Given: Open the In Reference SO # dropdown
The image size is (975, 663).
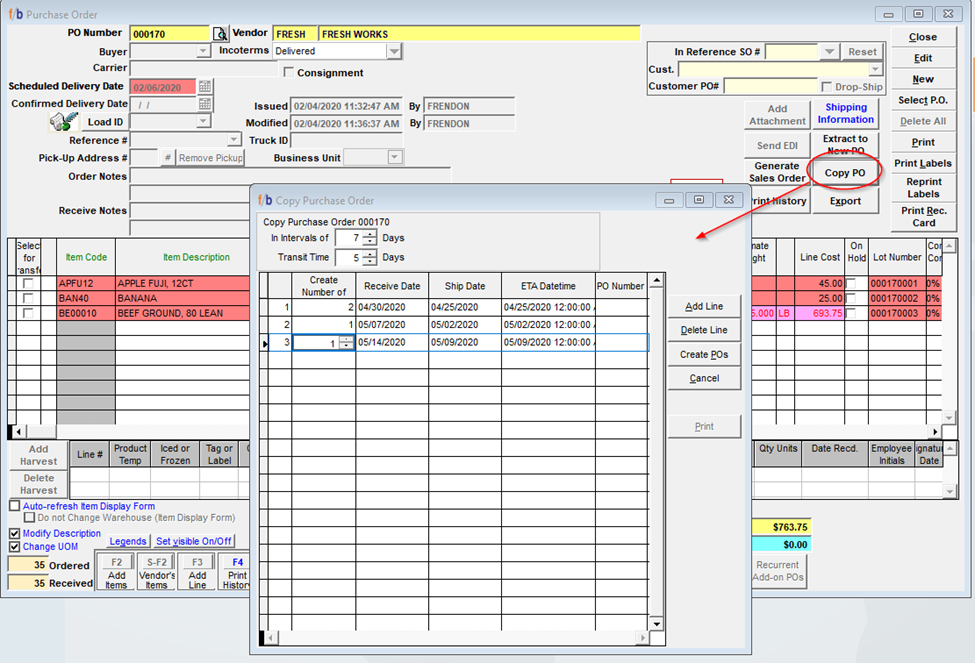Looking at the screenshot, I should click(829, 52).
